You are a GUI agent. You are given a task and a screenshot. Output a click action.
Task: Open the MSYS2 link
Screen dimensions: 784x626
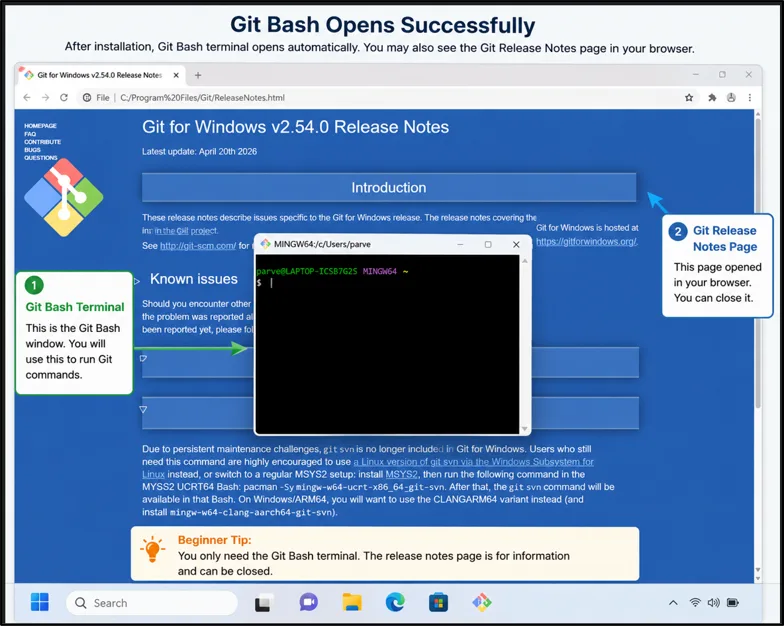(402, 474)
